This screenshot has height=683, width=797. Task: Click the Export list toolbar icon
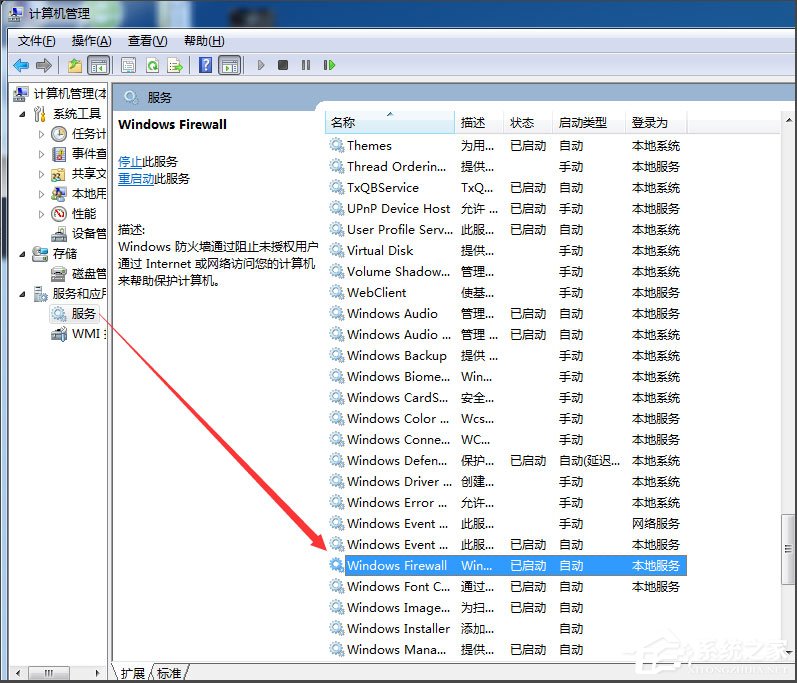(x=175, y=65)
